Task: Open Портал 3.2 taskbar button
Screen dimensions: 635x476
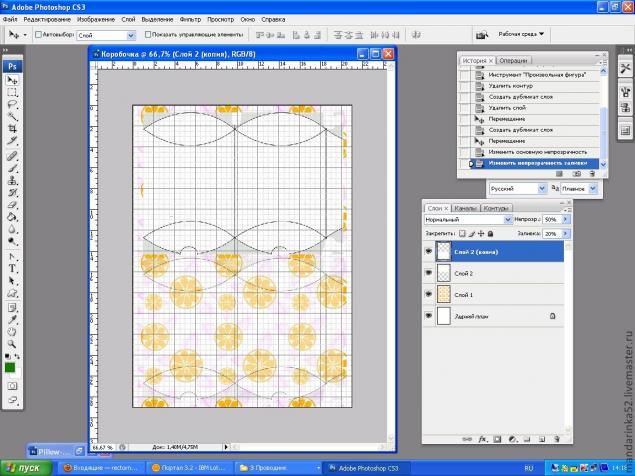Action: pos(190,468)
